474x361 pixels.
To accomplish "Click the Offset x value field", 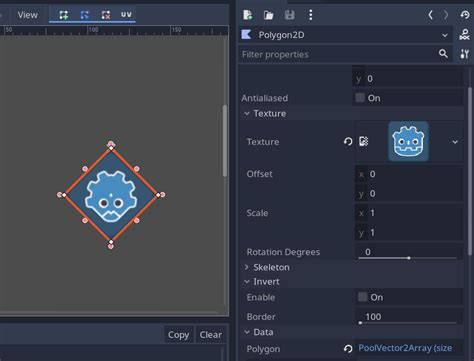I will [x=409, y=174].
